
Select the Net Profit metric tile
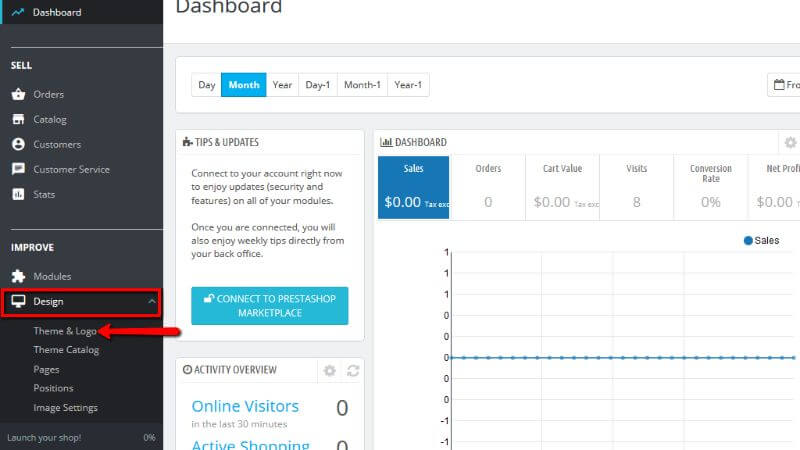coord(774,187)
